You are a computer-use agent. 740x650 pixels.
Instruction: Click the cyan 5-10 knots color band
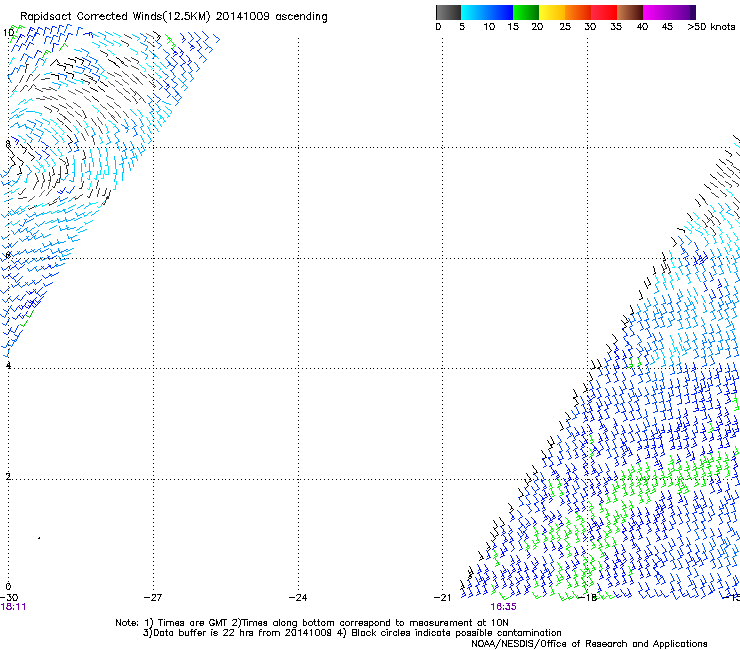pyautogui.click(x=474, y=12)
